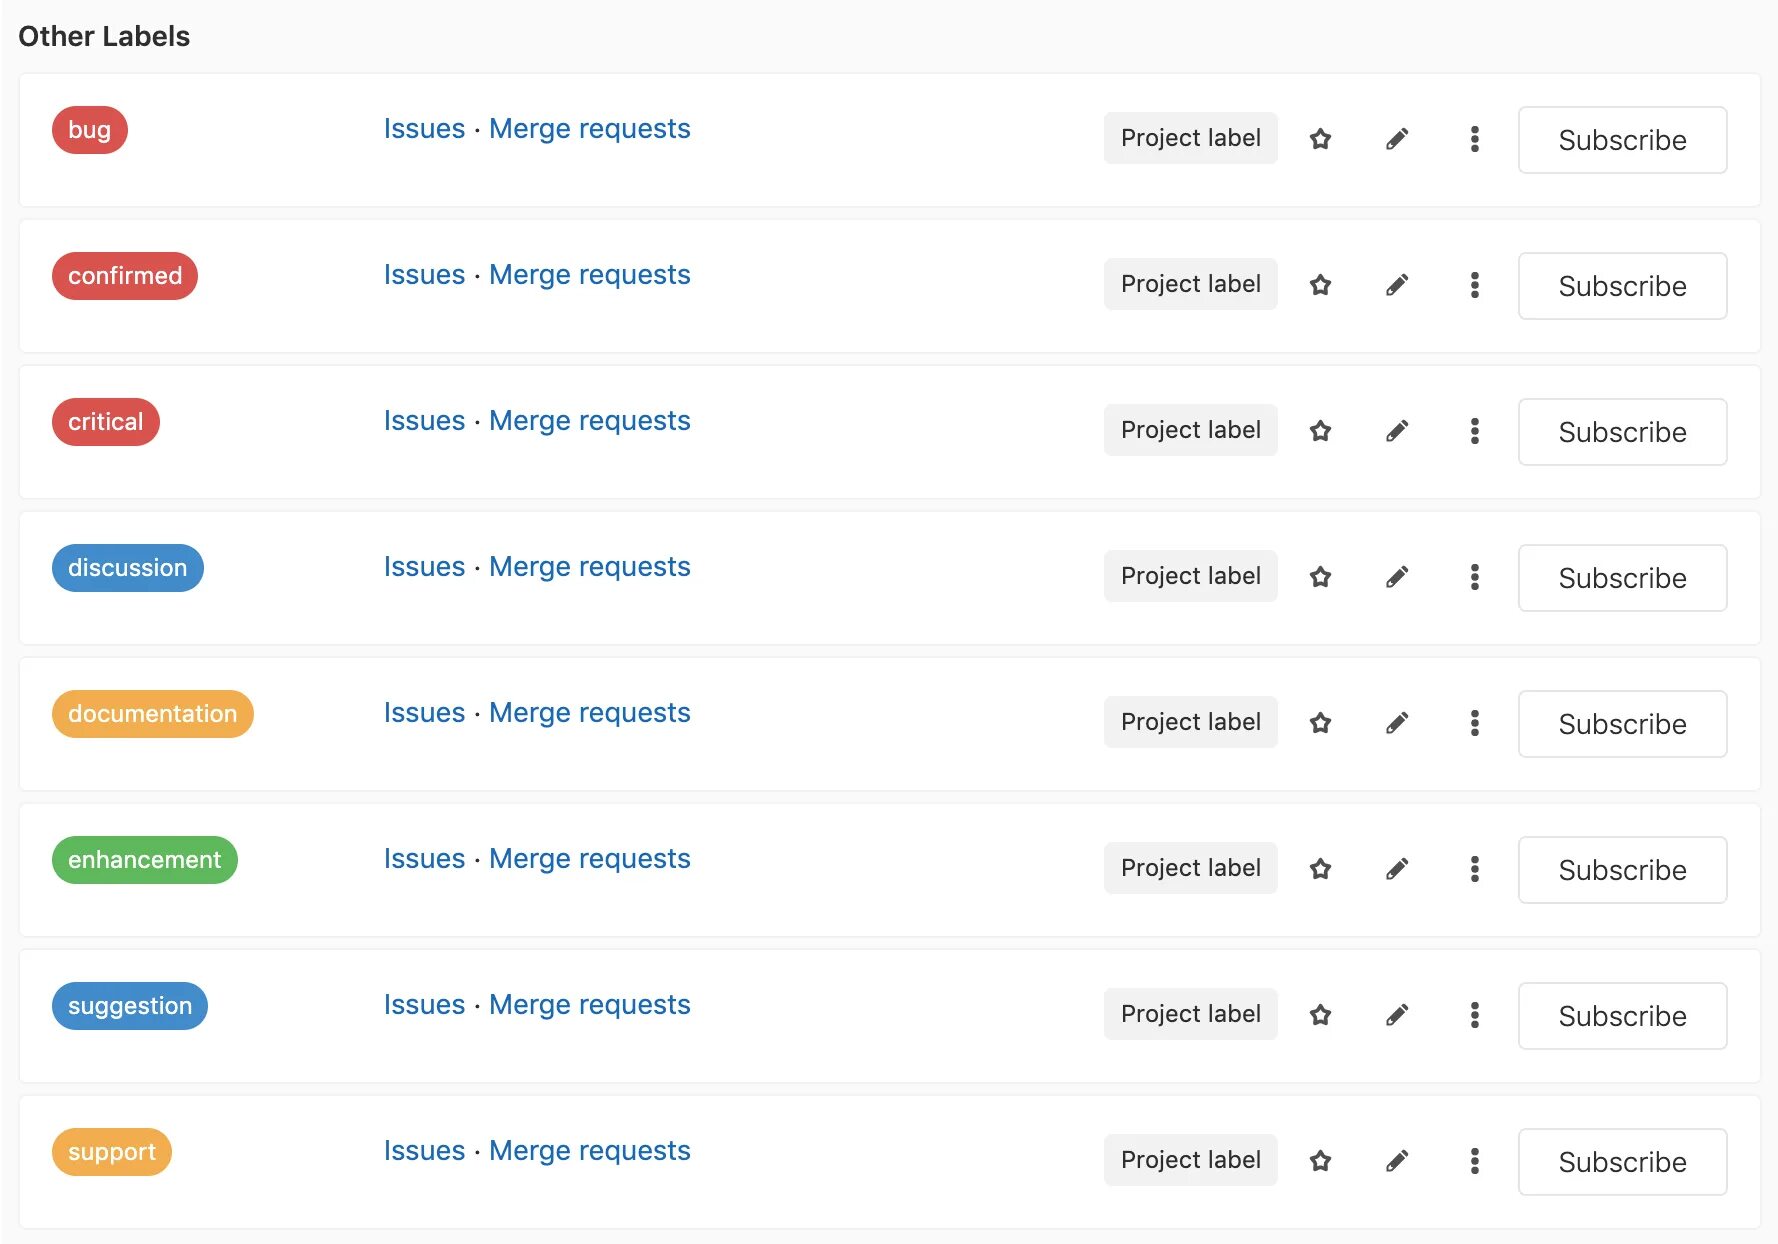Open Merge requests for discussion label
1778x1244 pixels.
click(x=589, y=567)
